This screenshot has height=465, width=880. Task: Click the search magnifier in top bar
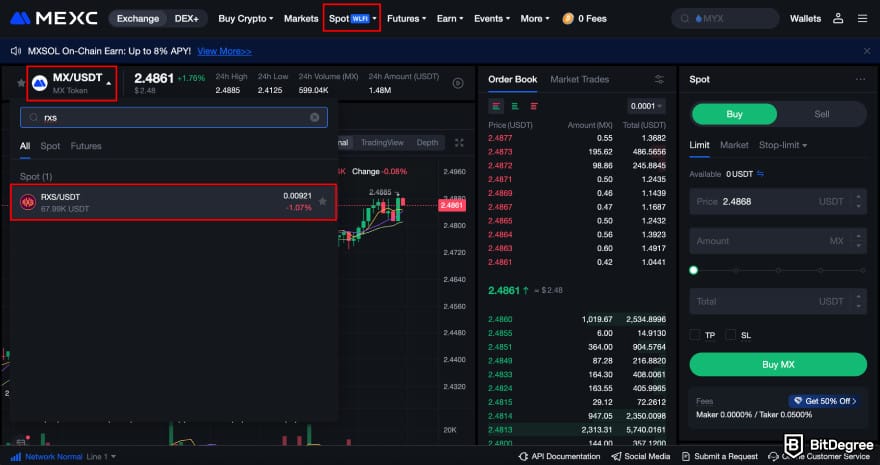pos(685,19)
